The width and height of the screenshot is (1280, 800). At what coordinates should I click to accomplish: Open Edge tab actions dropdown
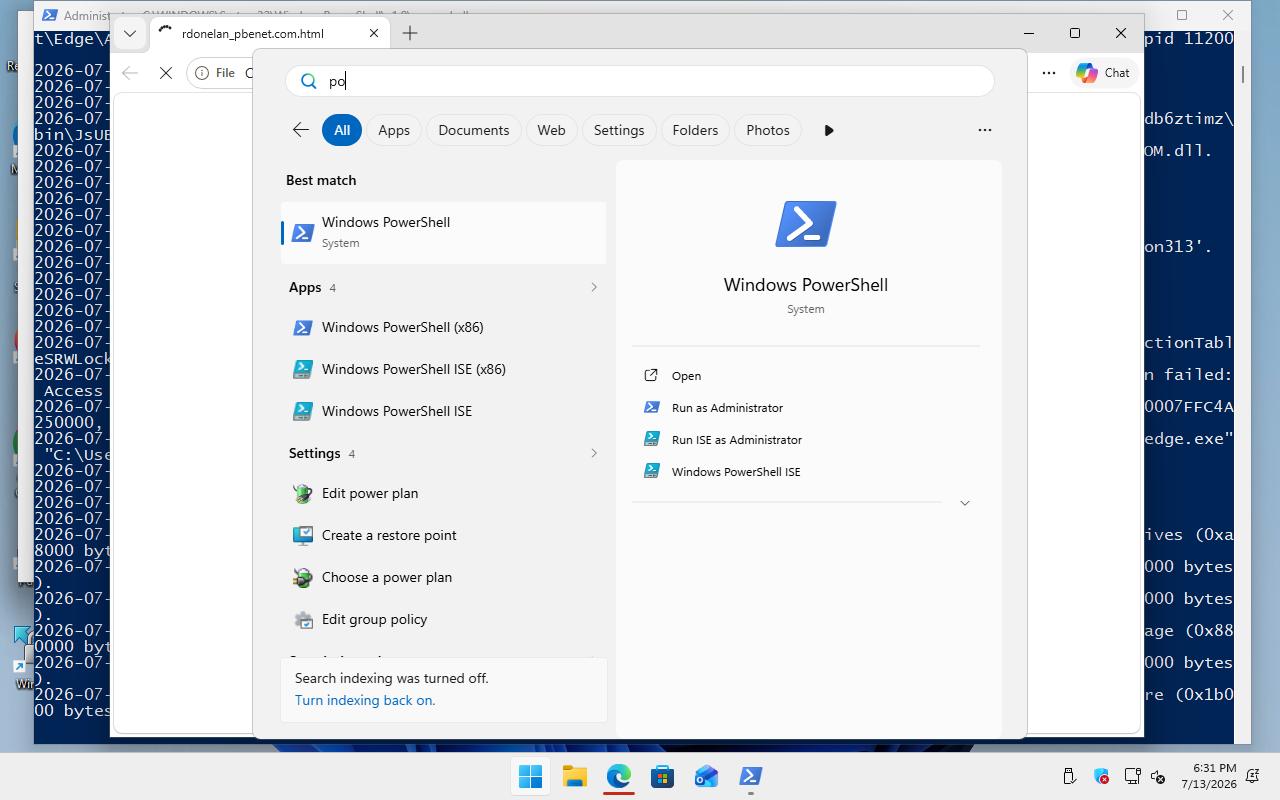(130, 33)
